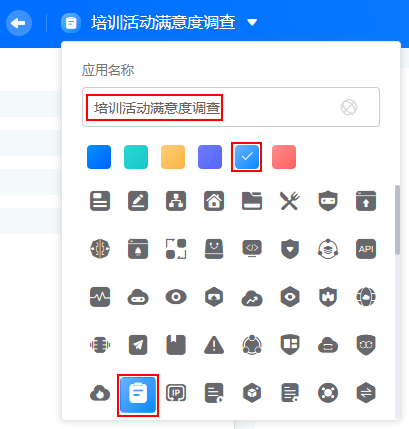Choose the orange color swatch

[173, 157]
